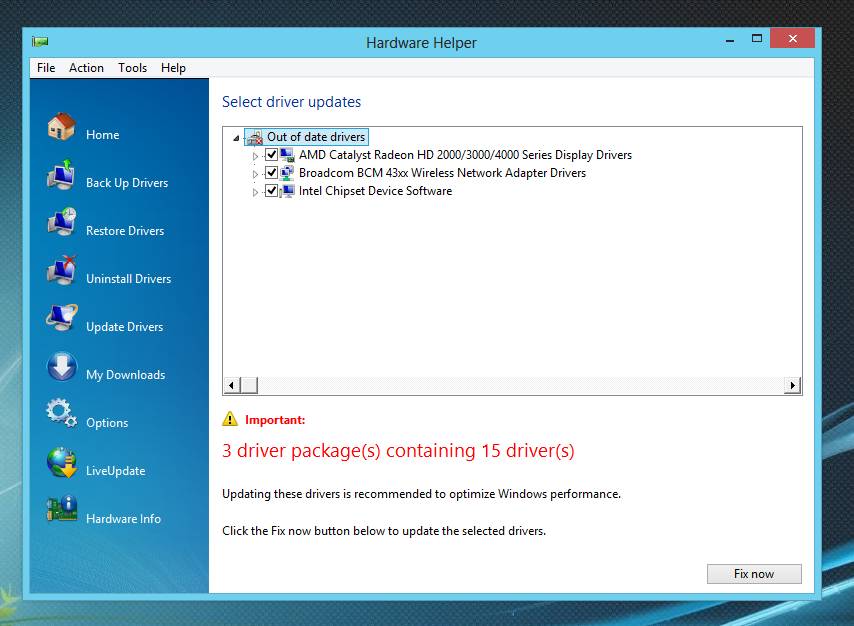Click the yellow Important warning triangle icon

[230, 419]
